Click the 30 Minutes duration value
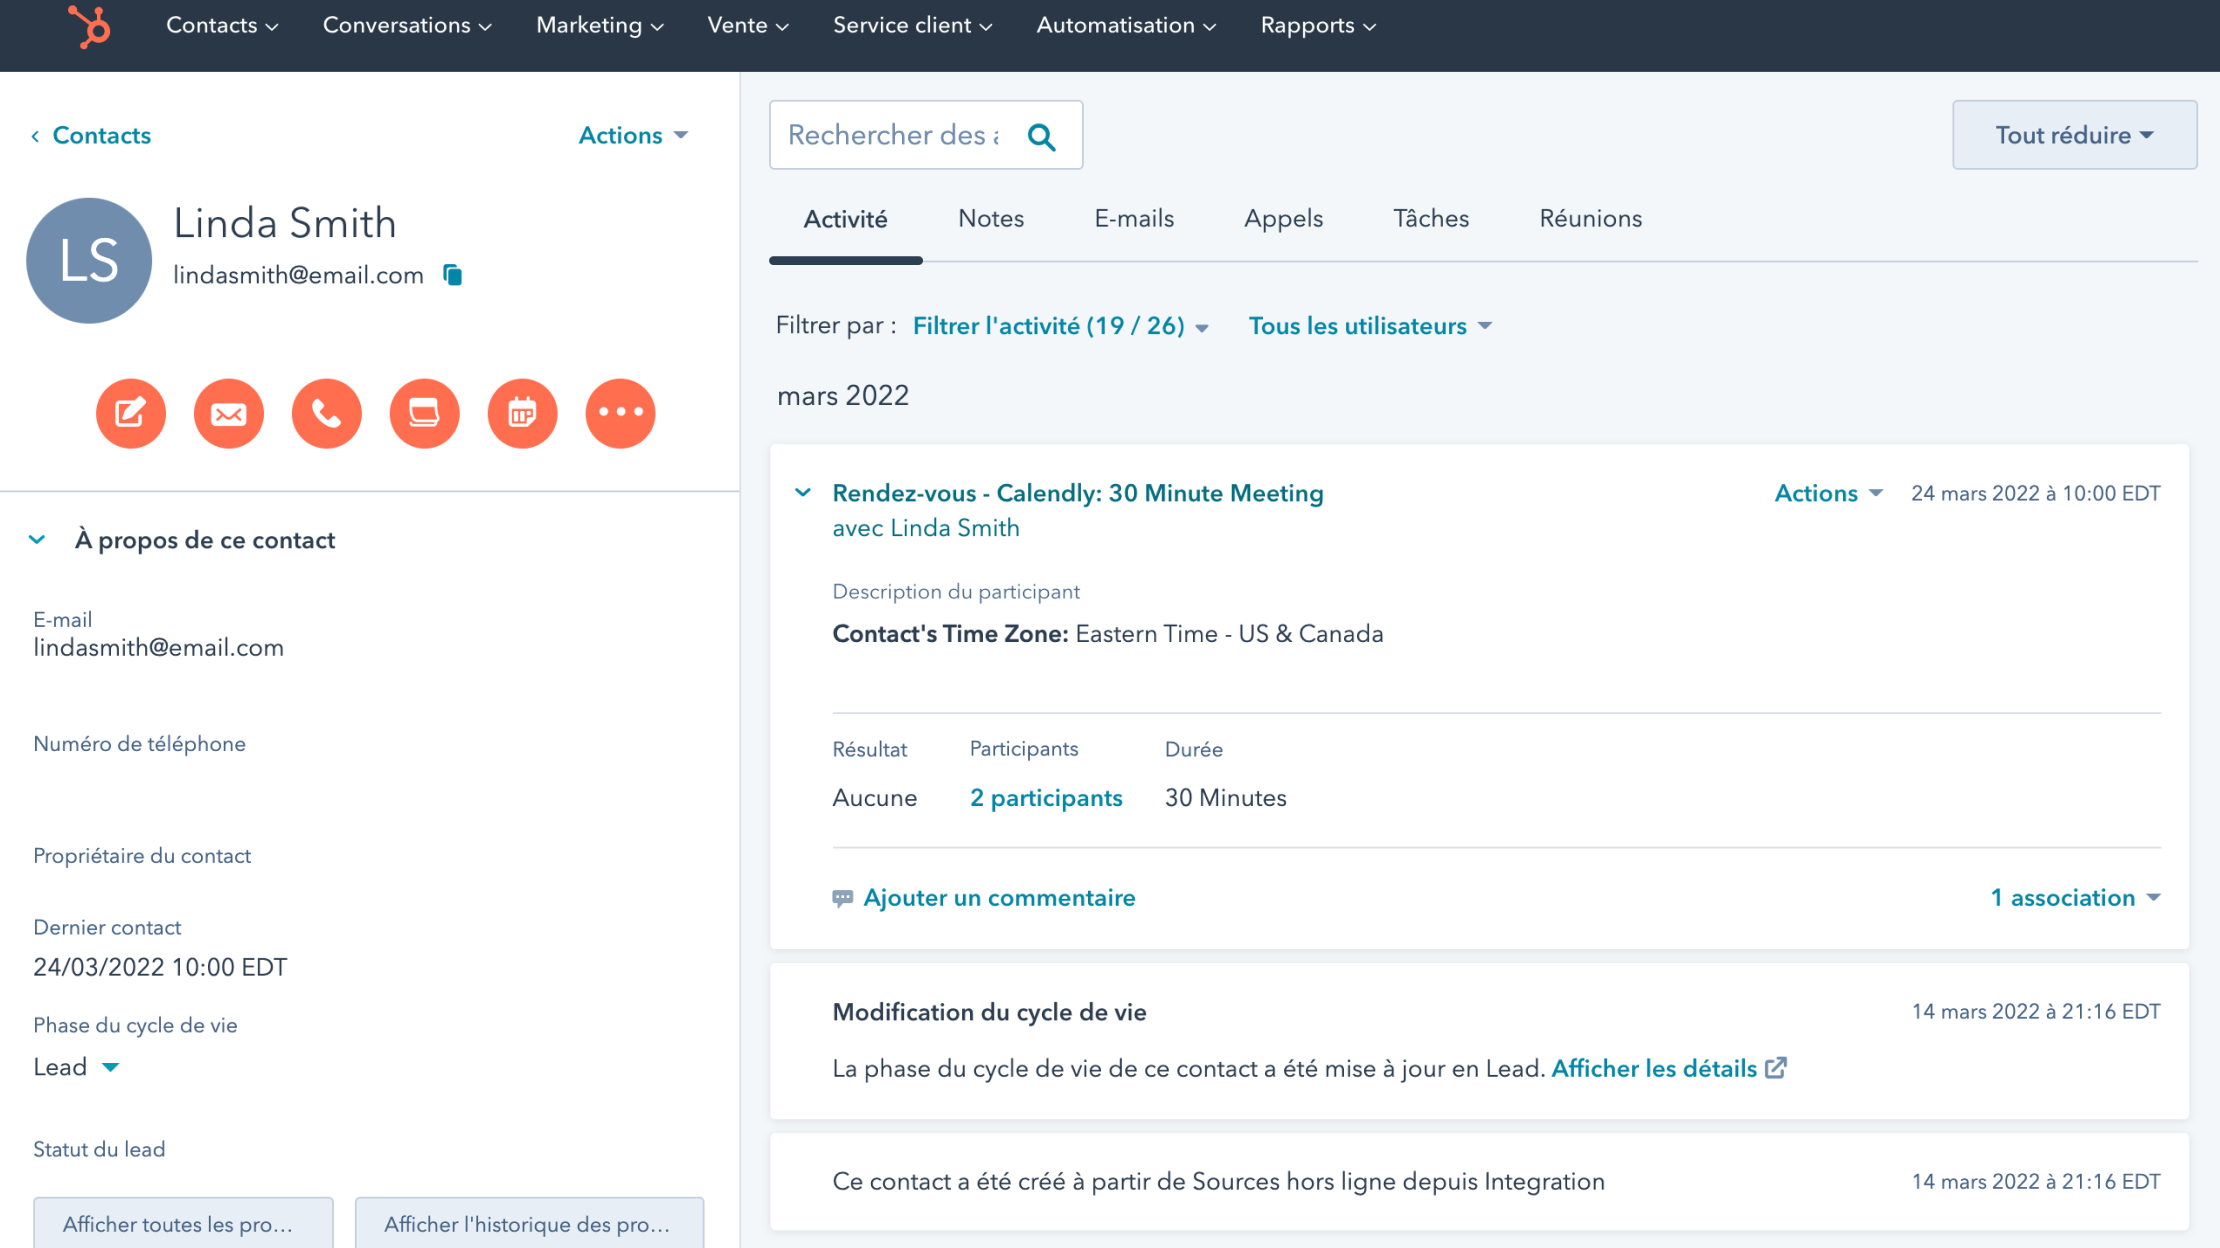The width and height of the screenshot is (2220, 1248). (1225, 798)
